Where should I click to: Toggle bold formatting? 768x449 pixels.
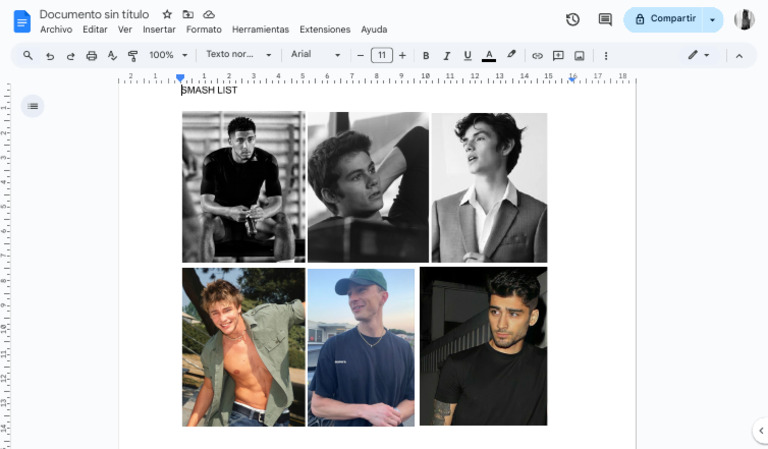pos(426,56)
